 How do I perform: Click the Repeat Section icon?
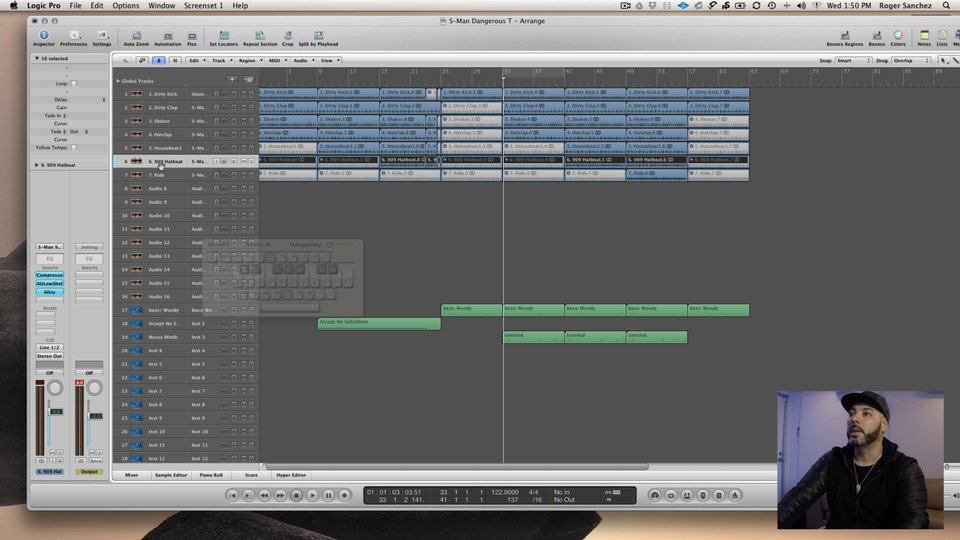260,38
